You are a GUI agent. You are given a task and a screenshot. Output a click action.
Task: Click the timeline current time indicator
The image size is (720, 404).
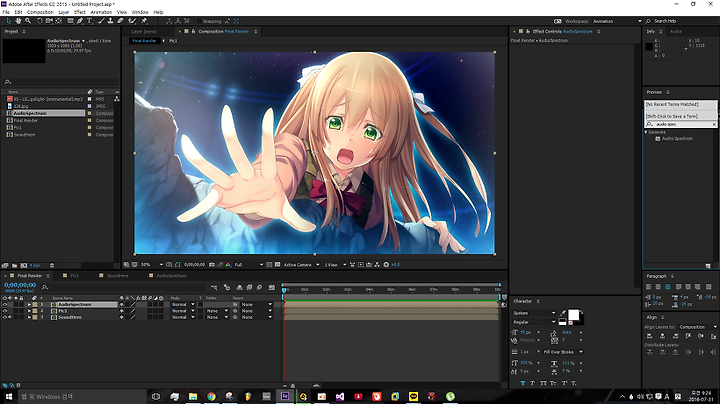pyautogui.click(x=284, y=290)
